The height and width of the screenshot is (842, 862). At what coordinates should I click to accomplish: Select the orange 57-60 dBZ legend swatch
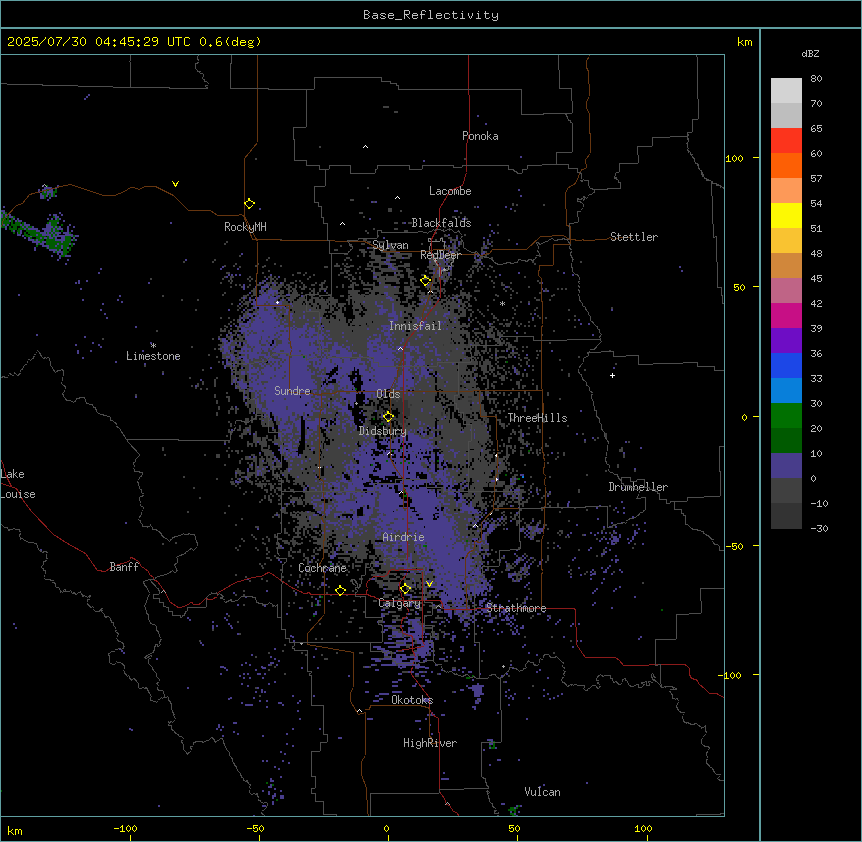[x=786, y=165]
